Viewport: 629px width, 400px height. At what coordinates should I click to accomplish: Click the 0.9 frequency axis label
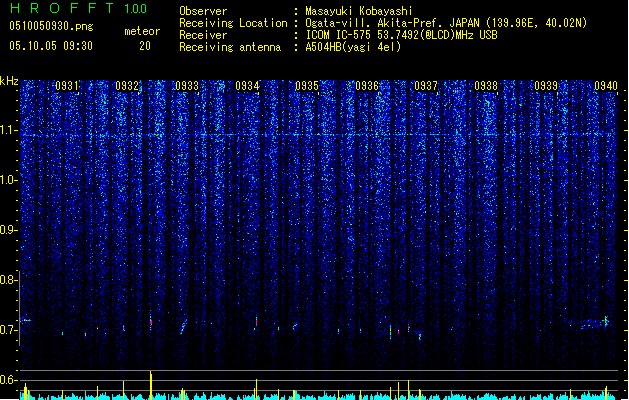click(8, 230)
